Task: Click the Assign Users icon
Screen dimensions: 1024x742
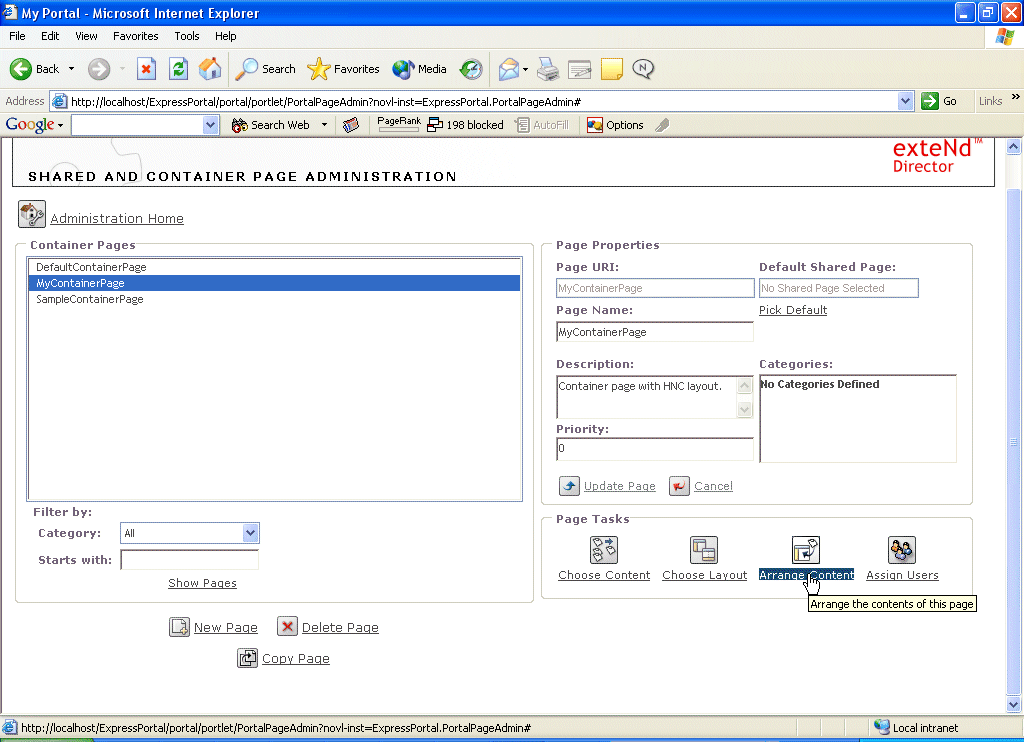Action: pyautogui.click(x=901, y=550)
